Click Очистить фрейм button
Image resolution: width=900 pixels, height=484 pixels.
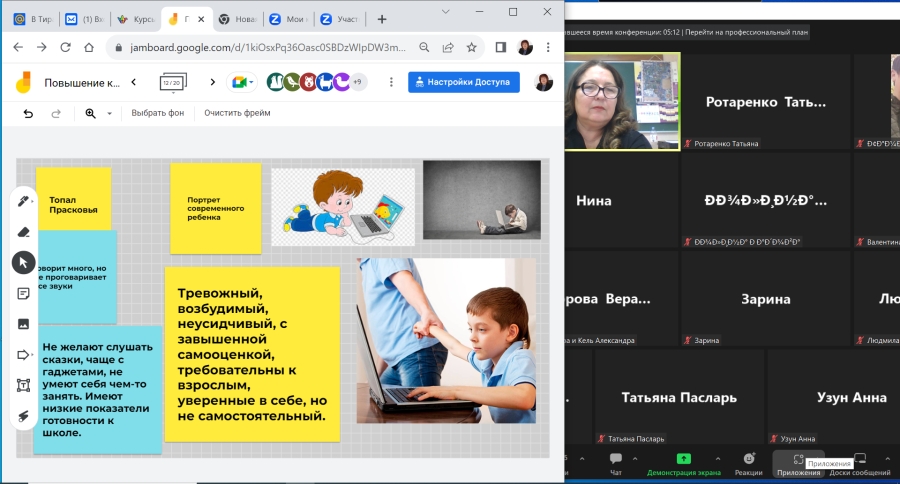click(237, 114)
